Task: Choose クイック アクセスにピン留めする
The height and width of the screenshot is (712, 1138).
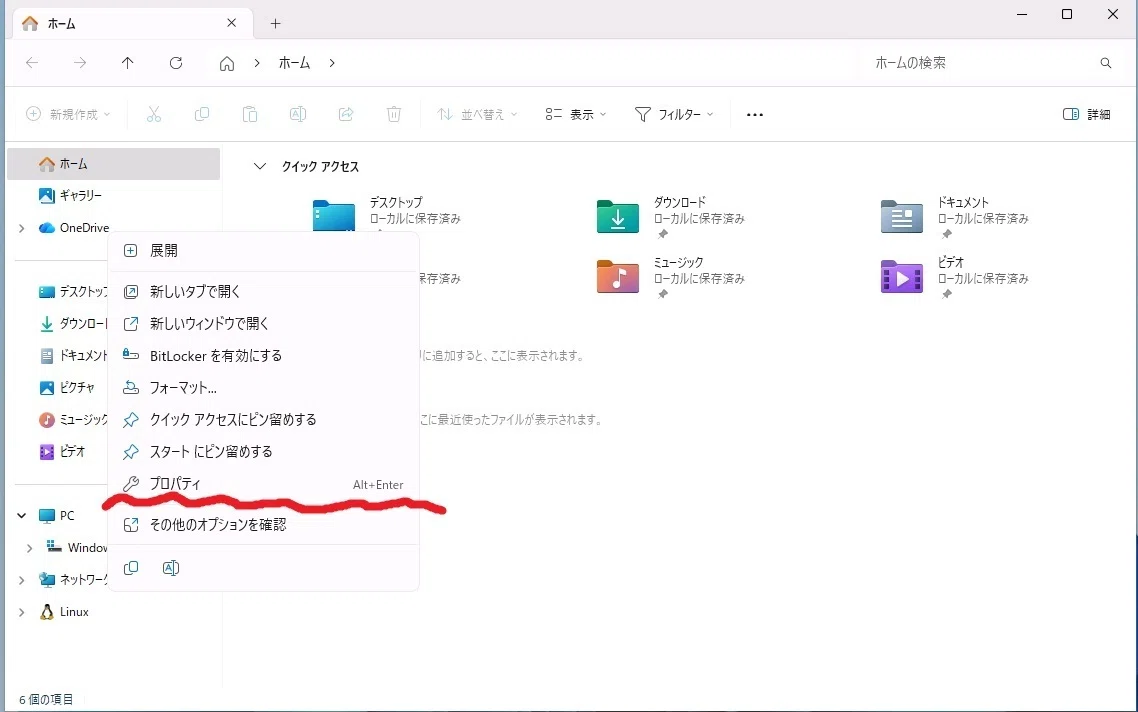Action: (263, 420)
